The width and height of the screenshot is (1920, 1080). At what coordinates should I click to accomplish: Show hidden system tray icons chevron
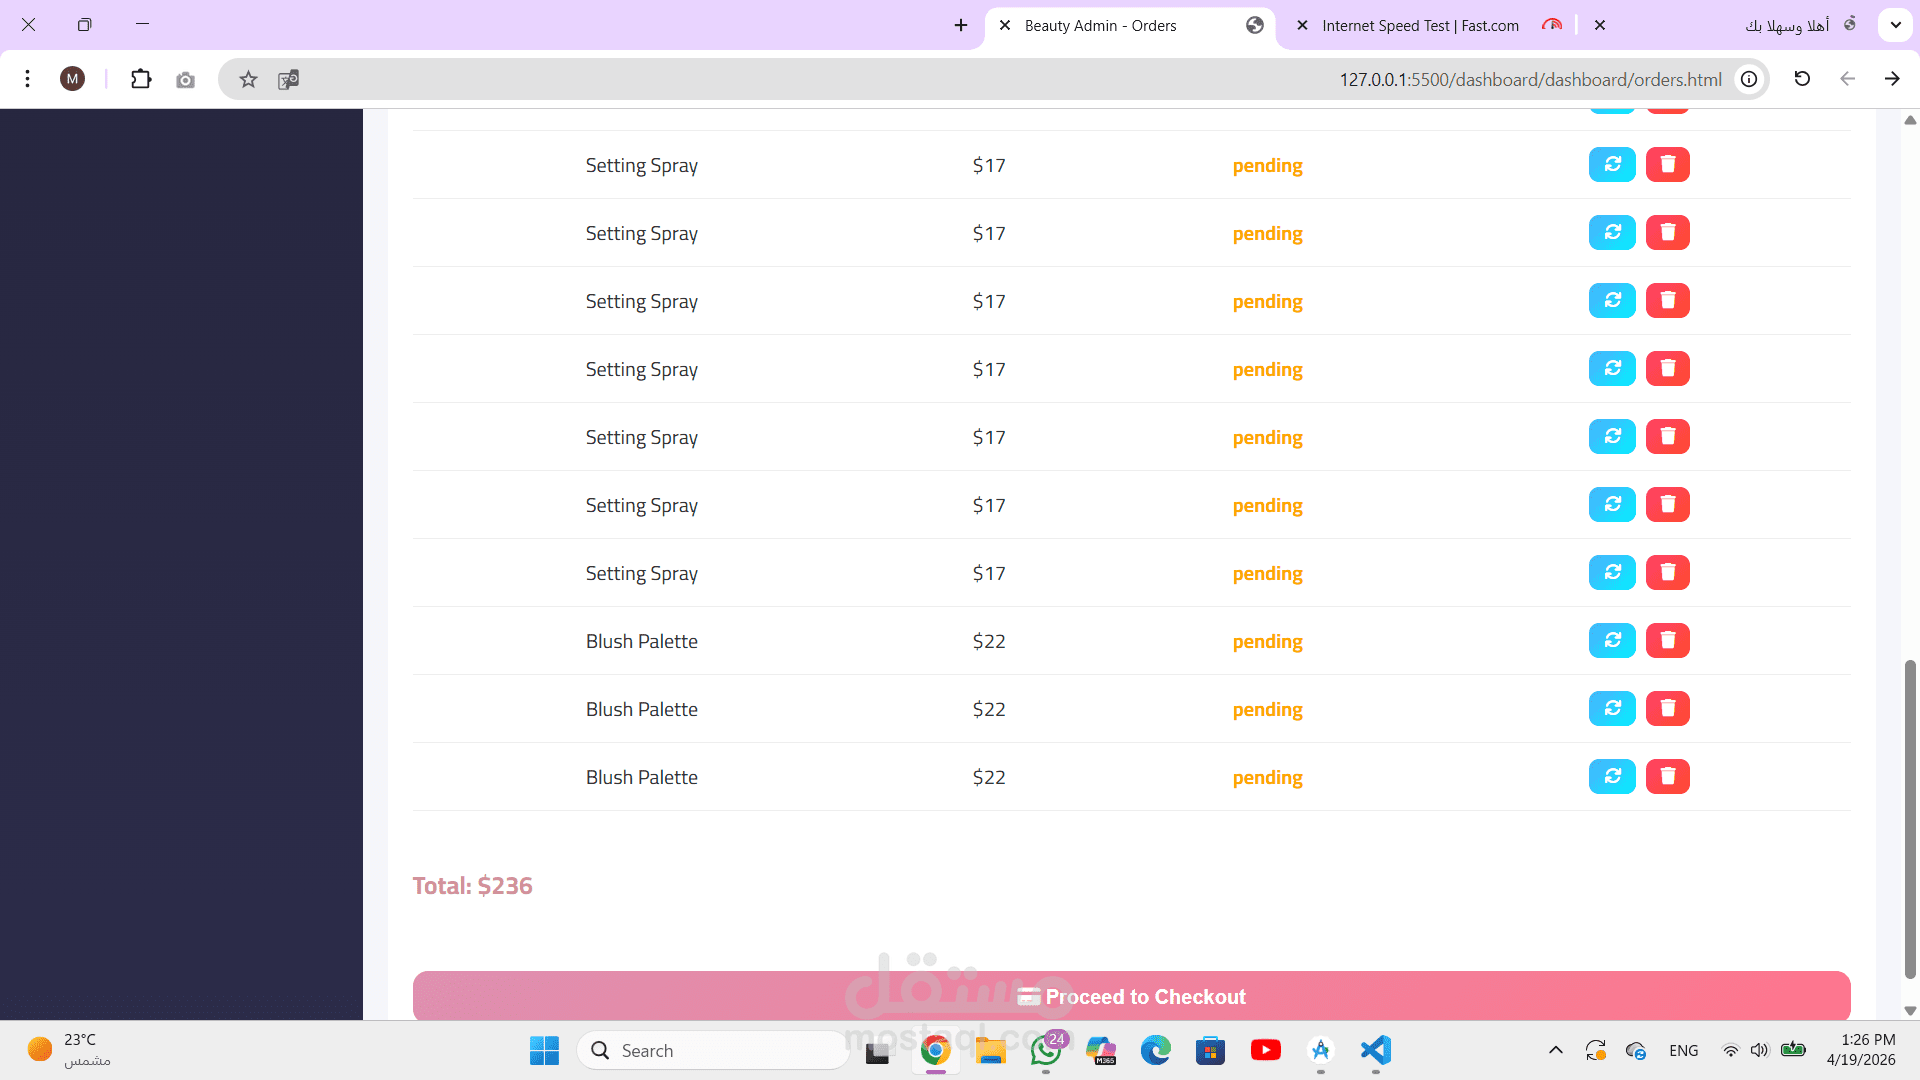click(x=1555, y=1050)
